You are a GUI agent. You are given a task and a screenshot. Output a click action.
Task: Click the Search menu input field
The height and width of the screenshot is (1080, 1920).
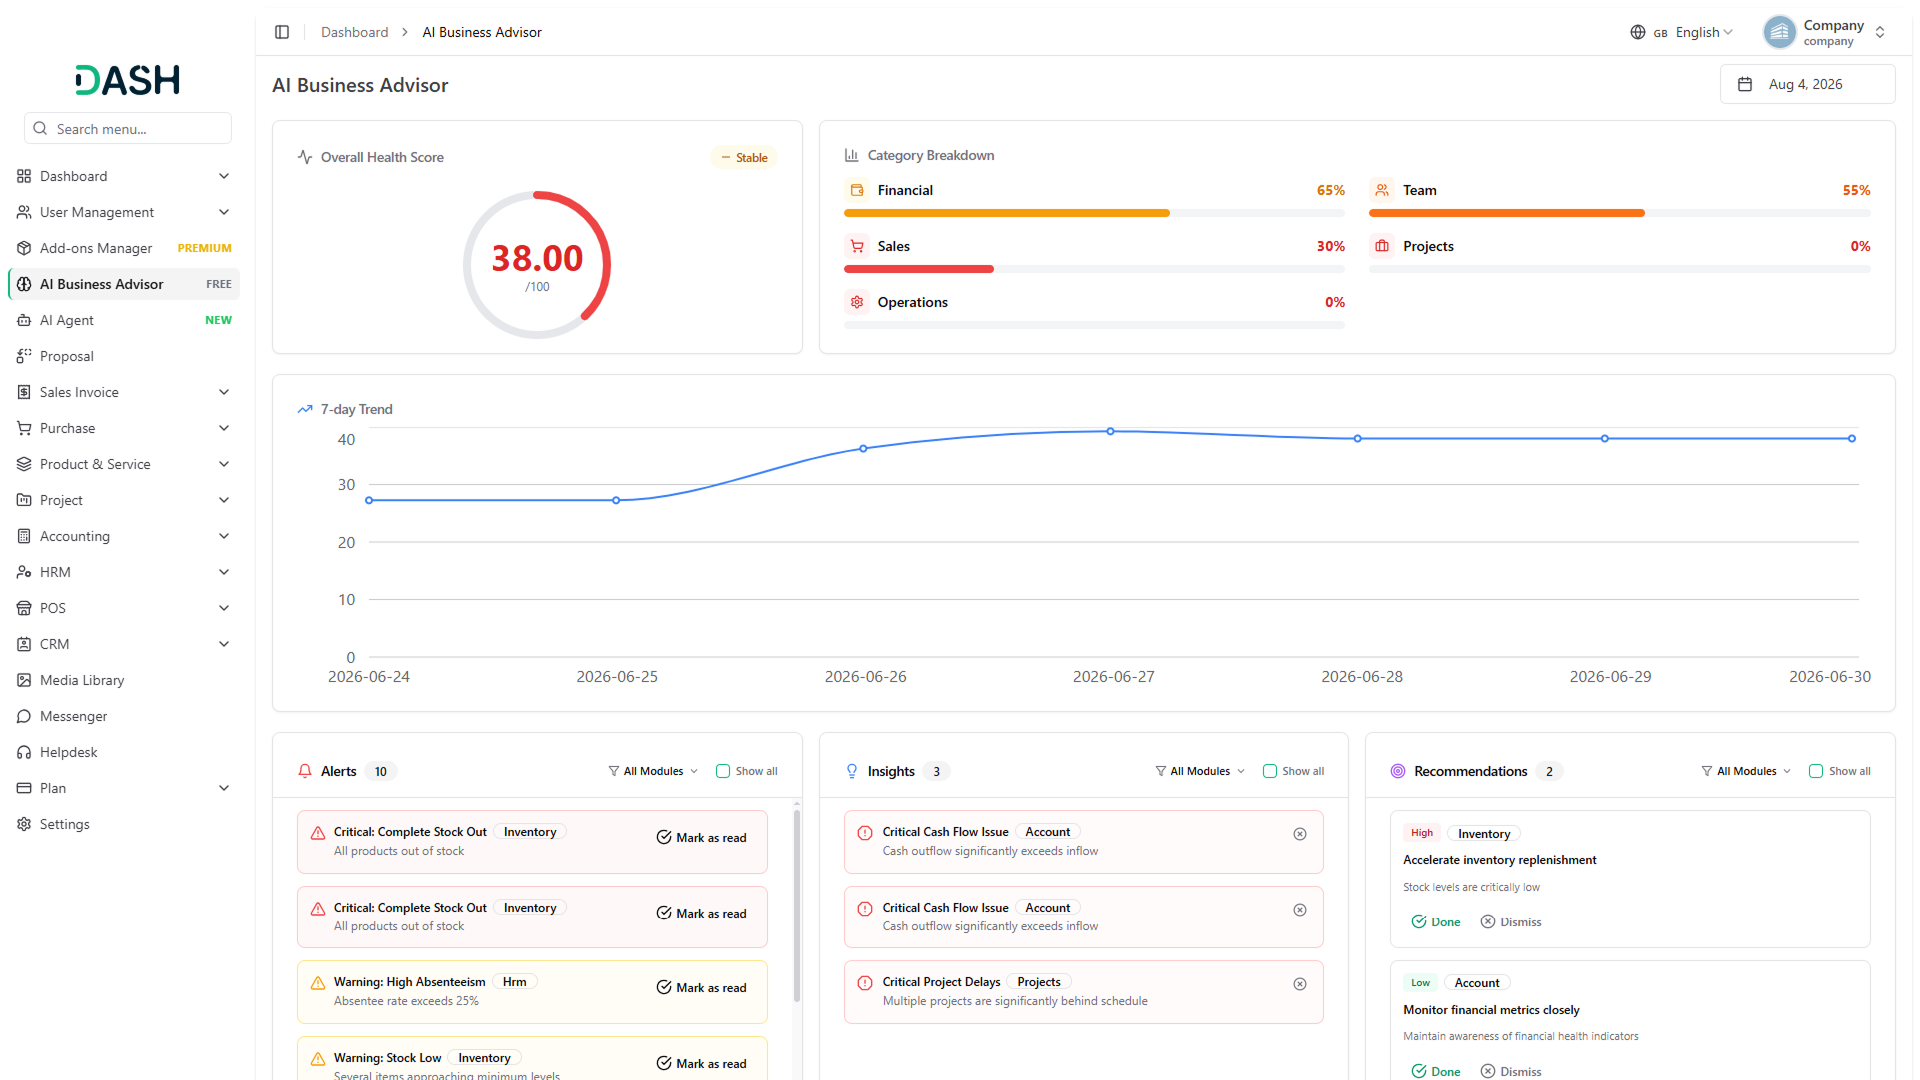coord(128,129)
